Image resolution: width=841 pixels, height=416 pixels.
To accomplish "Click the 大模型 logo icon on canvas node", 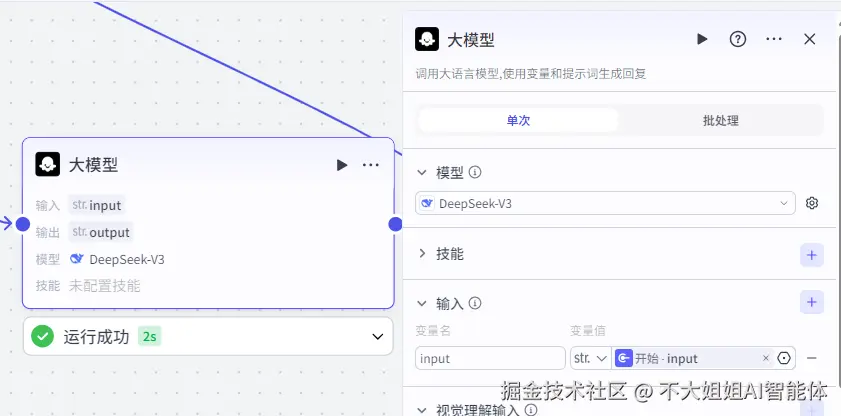I will (x=48, y=164).
